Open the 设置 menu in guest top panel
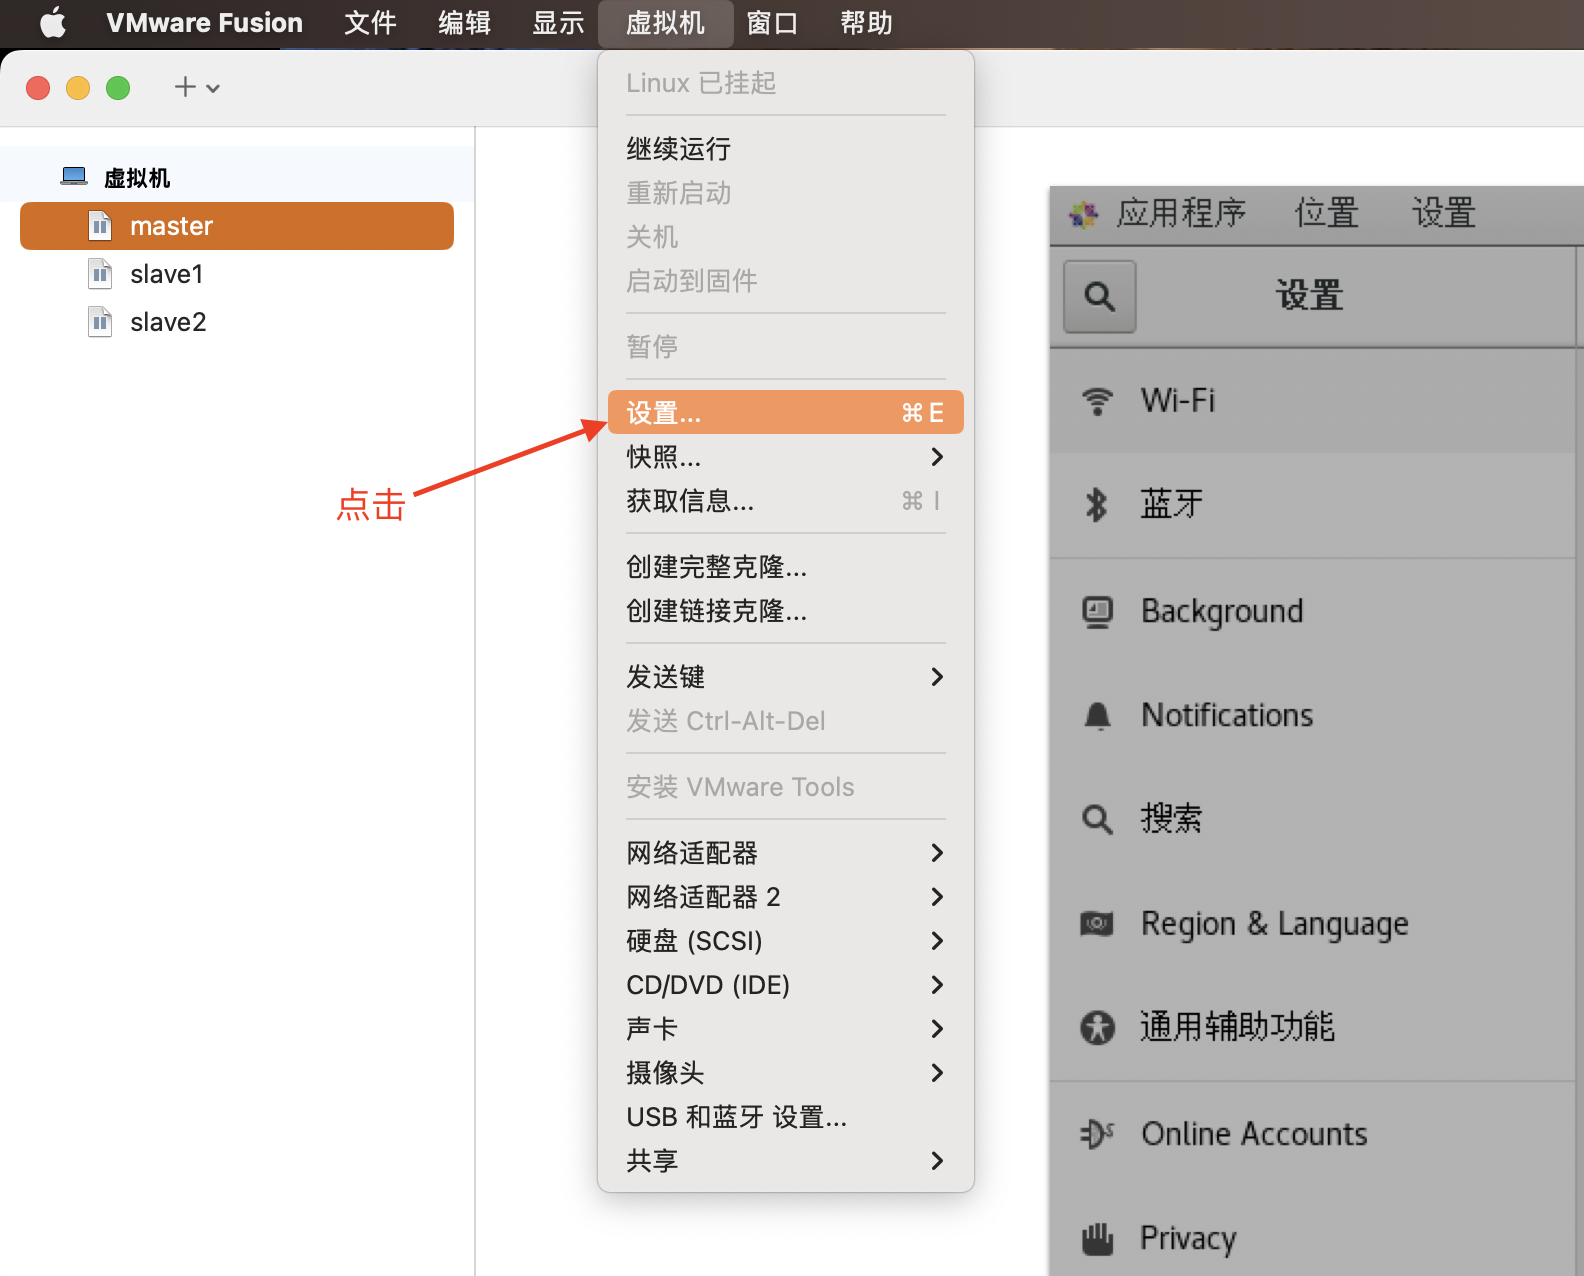 point(1443,213)
